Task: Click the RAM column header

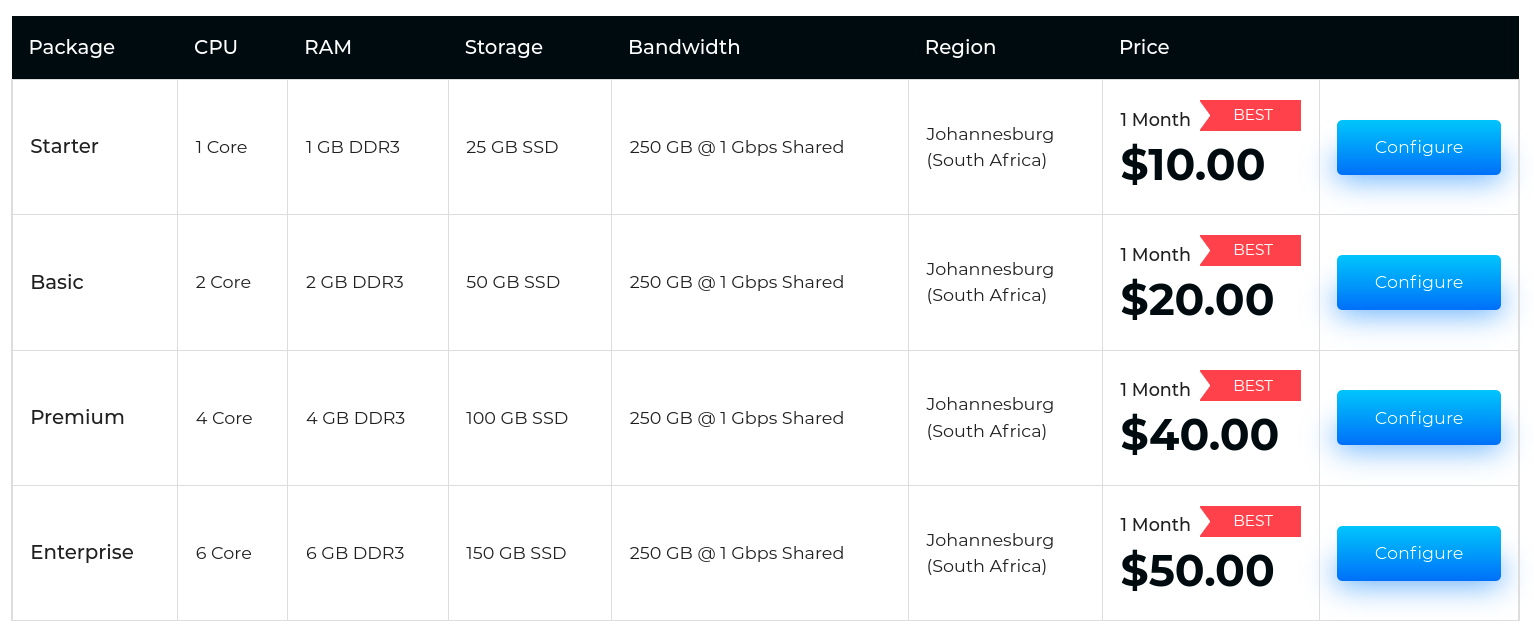Action: (328, 47)
